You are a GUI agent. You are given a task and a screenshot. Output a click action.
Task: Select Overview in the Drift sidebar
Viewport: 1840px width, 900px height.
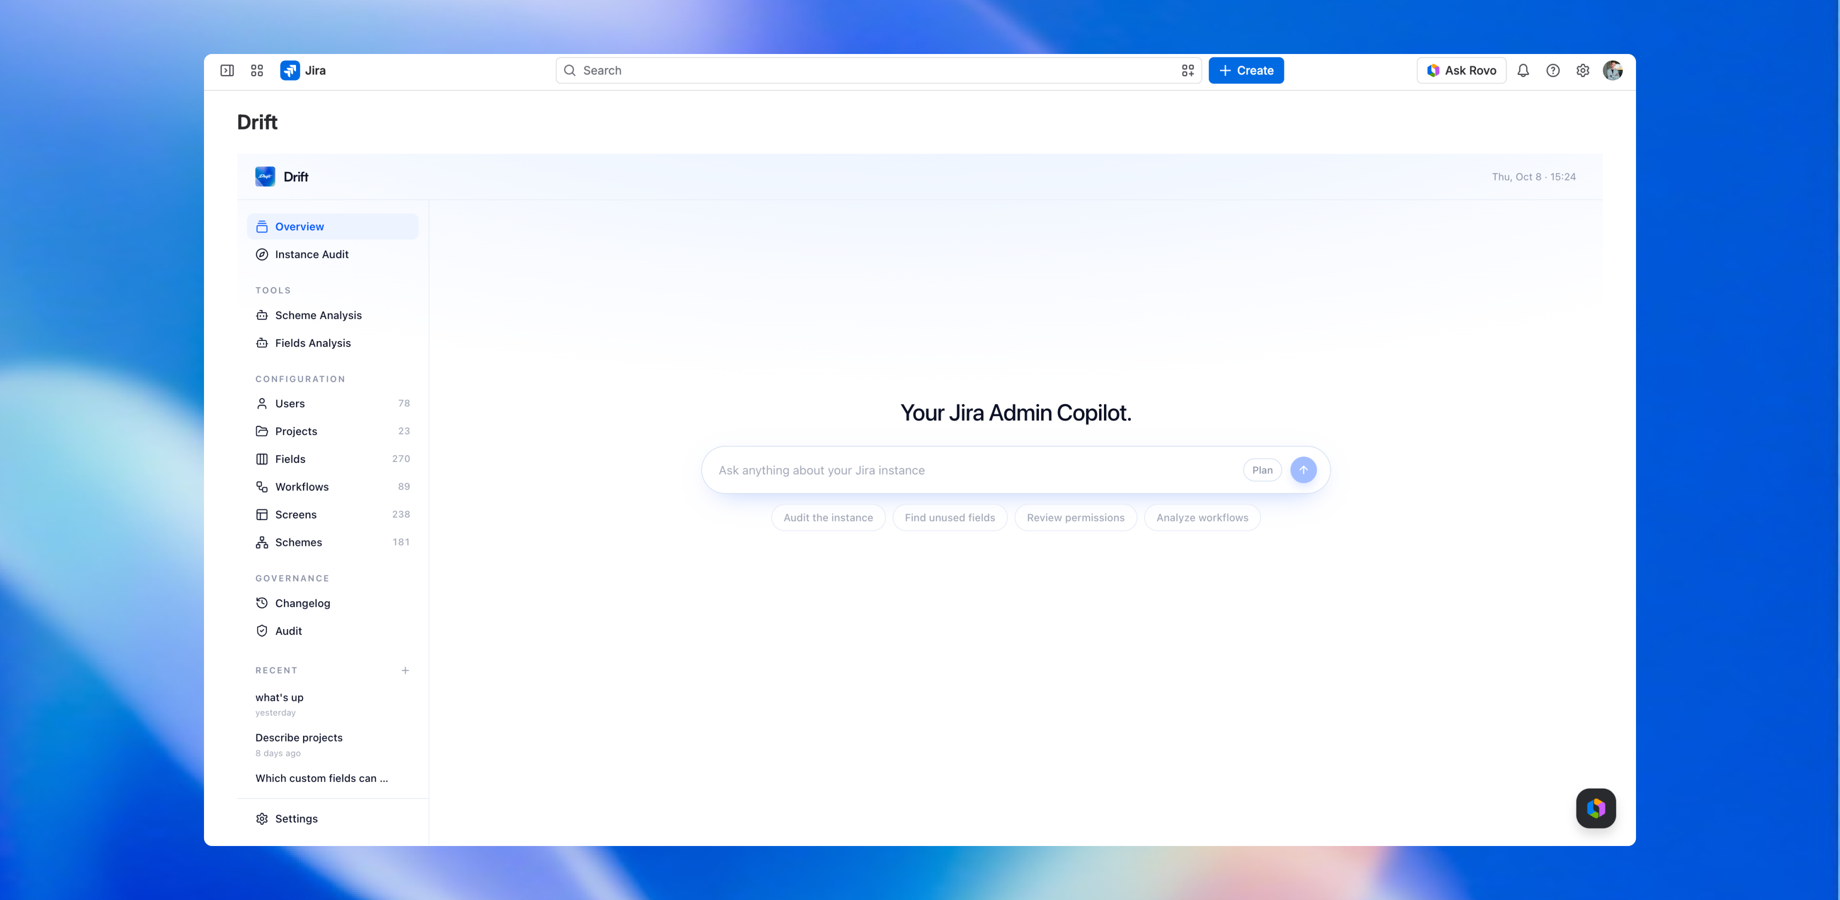[x=332, y=226]
